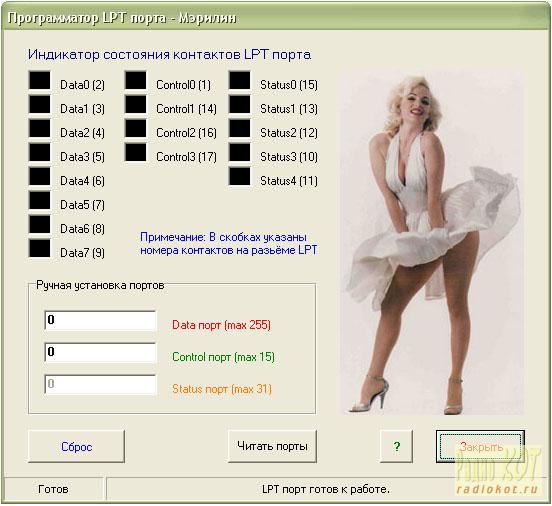Click the Ручная установка портов group label
Screen dimensions: 552x506
(100, 285)
